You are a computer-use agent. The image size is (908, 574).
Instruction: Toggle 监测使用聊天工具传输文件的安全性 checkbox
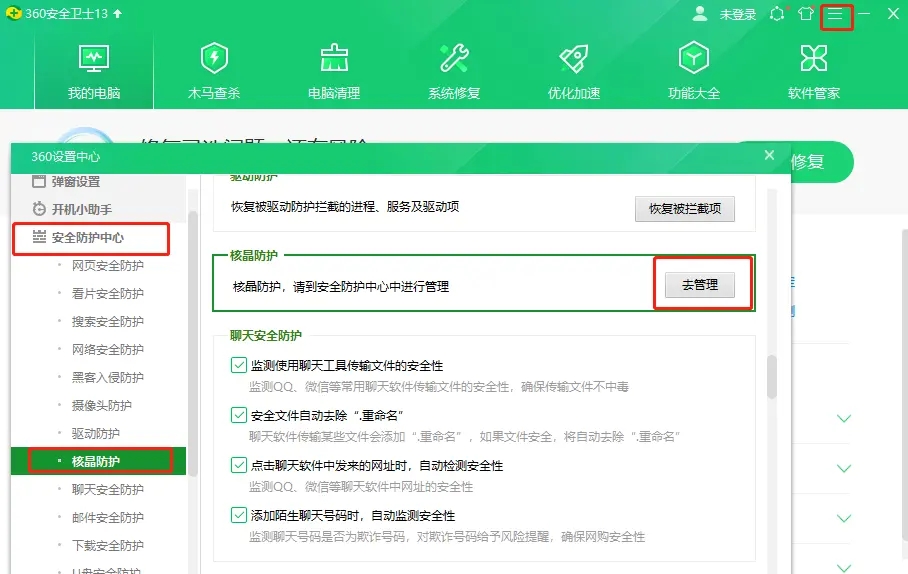tap(239, 365)
